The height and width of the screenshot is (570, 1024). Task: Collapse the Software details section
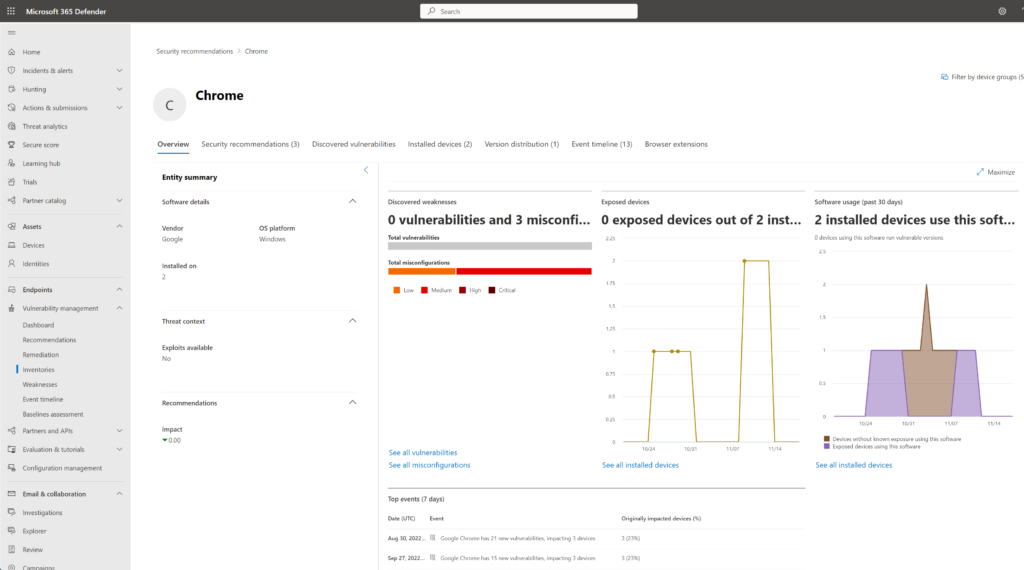(353, 201)
